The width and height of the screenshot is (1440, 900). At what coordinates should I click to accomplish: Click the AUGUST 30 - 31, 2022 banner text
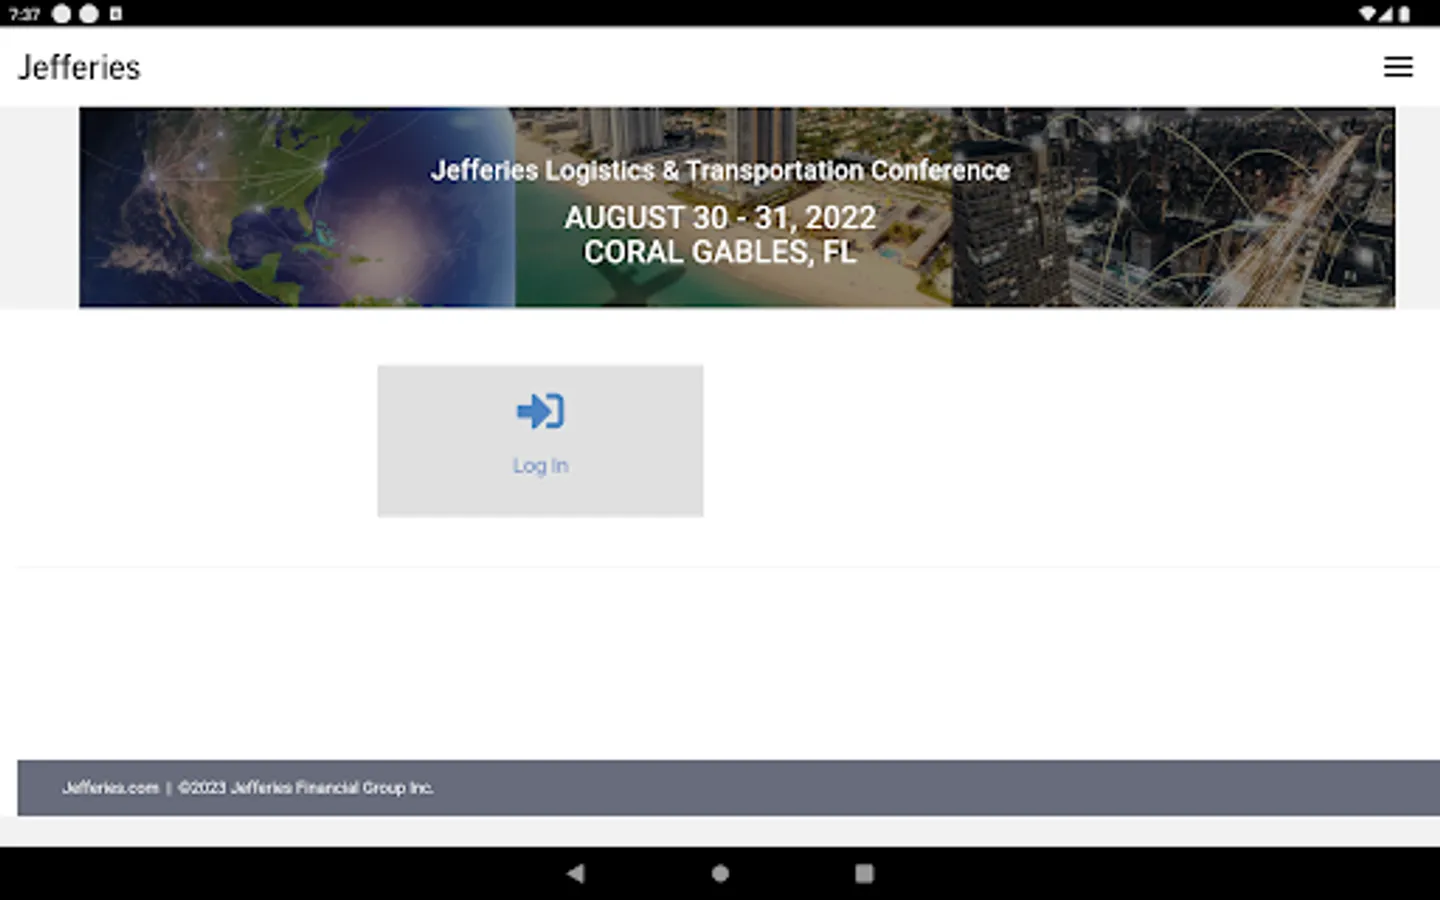tap(720, 217)
